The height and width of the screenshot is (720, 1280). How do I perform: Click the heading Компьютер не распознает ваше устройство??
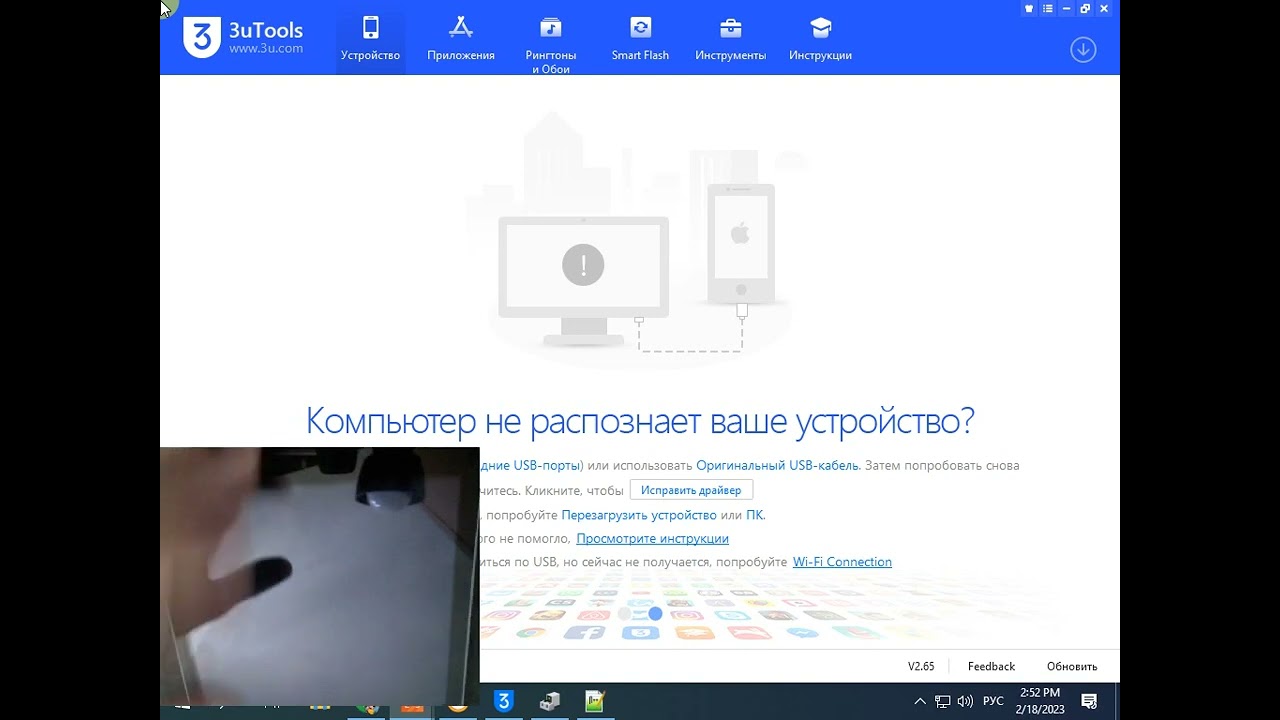point(640,421)
